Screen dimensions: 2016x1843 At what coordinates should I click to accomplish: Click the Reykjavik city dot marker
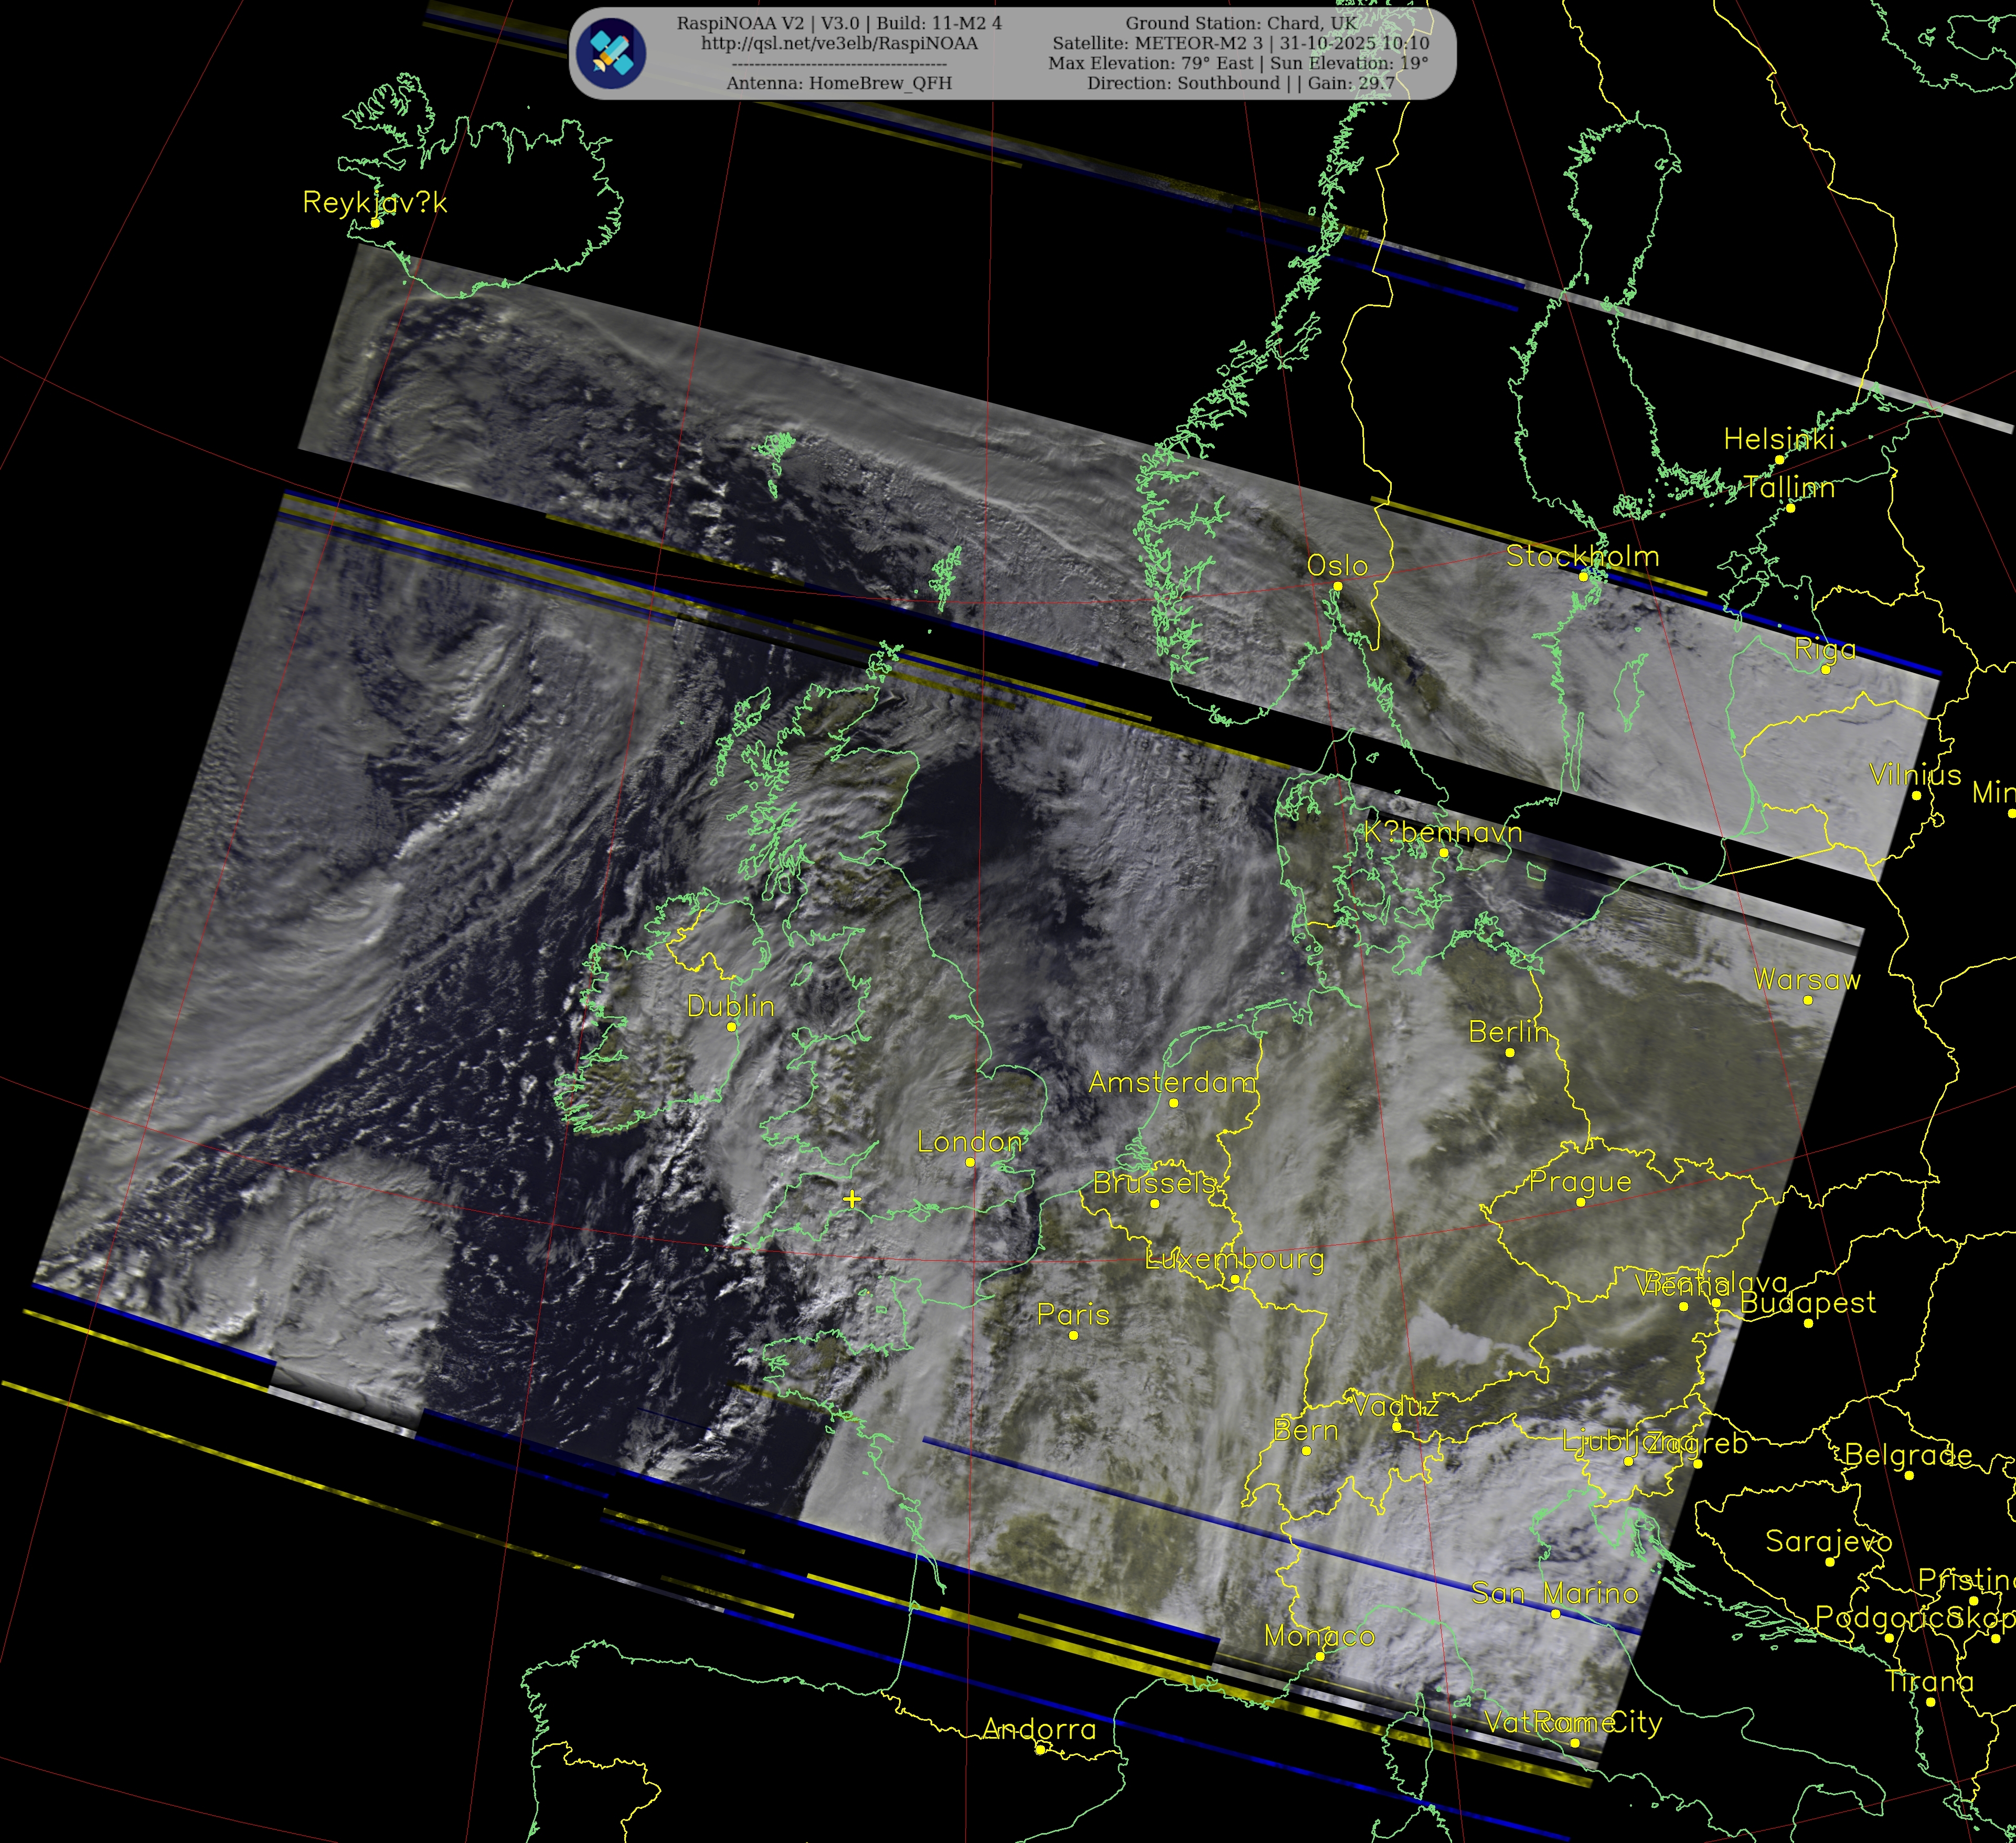tap(376, 223)
